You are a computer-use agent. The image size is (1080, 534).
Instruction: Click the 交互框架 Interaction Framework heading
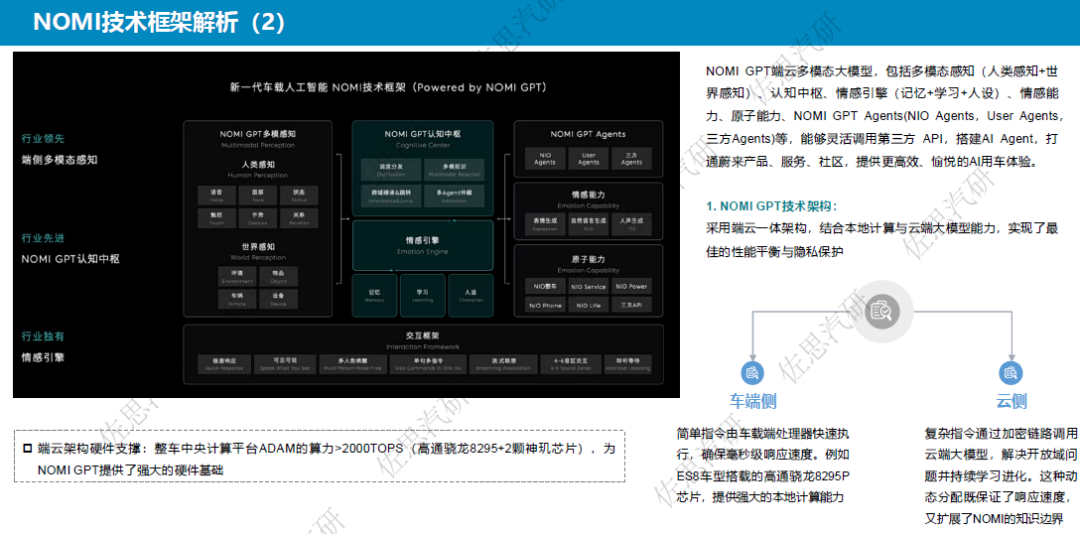[x=422, y=340]
